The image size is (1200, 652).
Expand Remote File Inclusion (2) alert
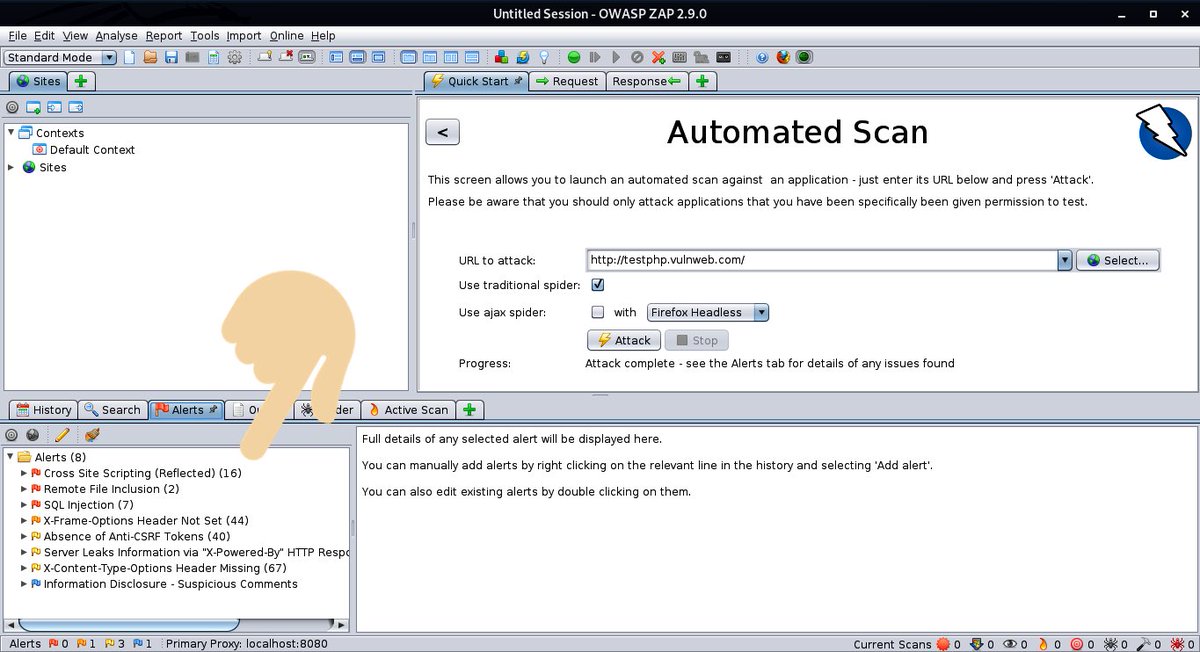click(x=24, y=489)
